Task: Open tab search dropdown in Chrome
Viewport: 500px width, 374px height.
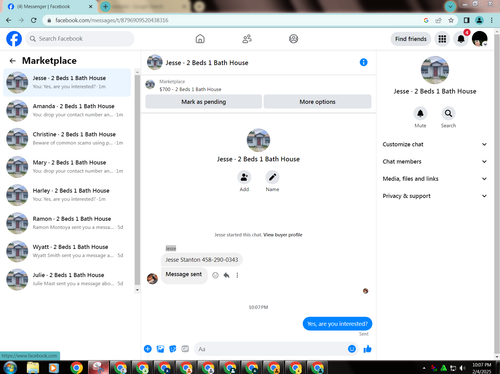Action: pyautogui.click(x=450, y=6)
